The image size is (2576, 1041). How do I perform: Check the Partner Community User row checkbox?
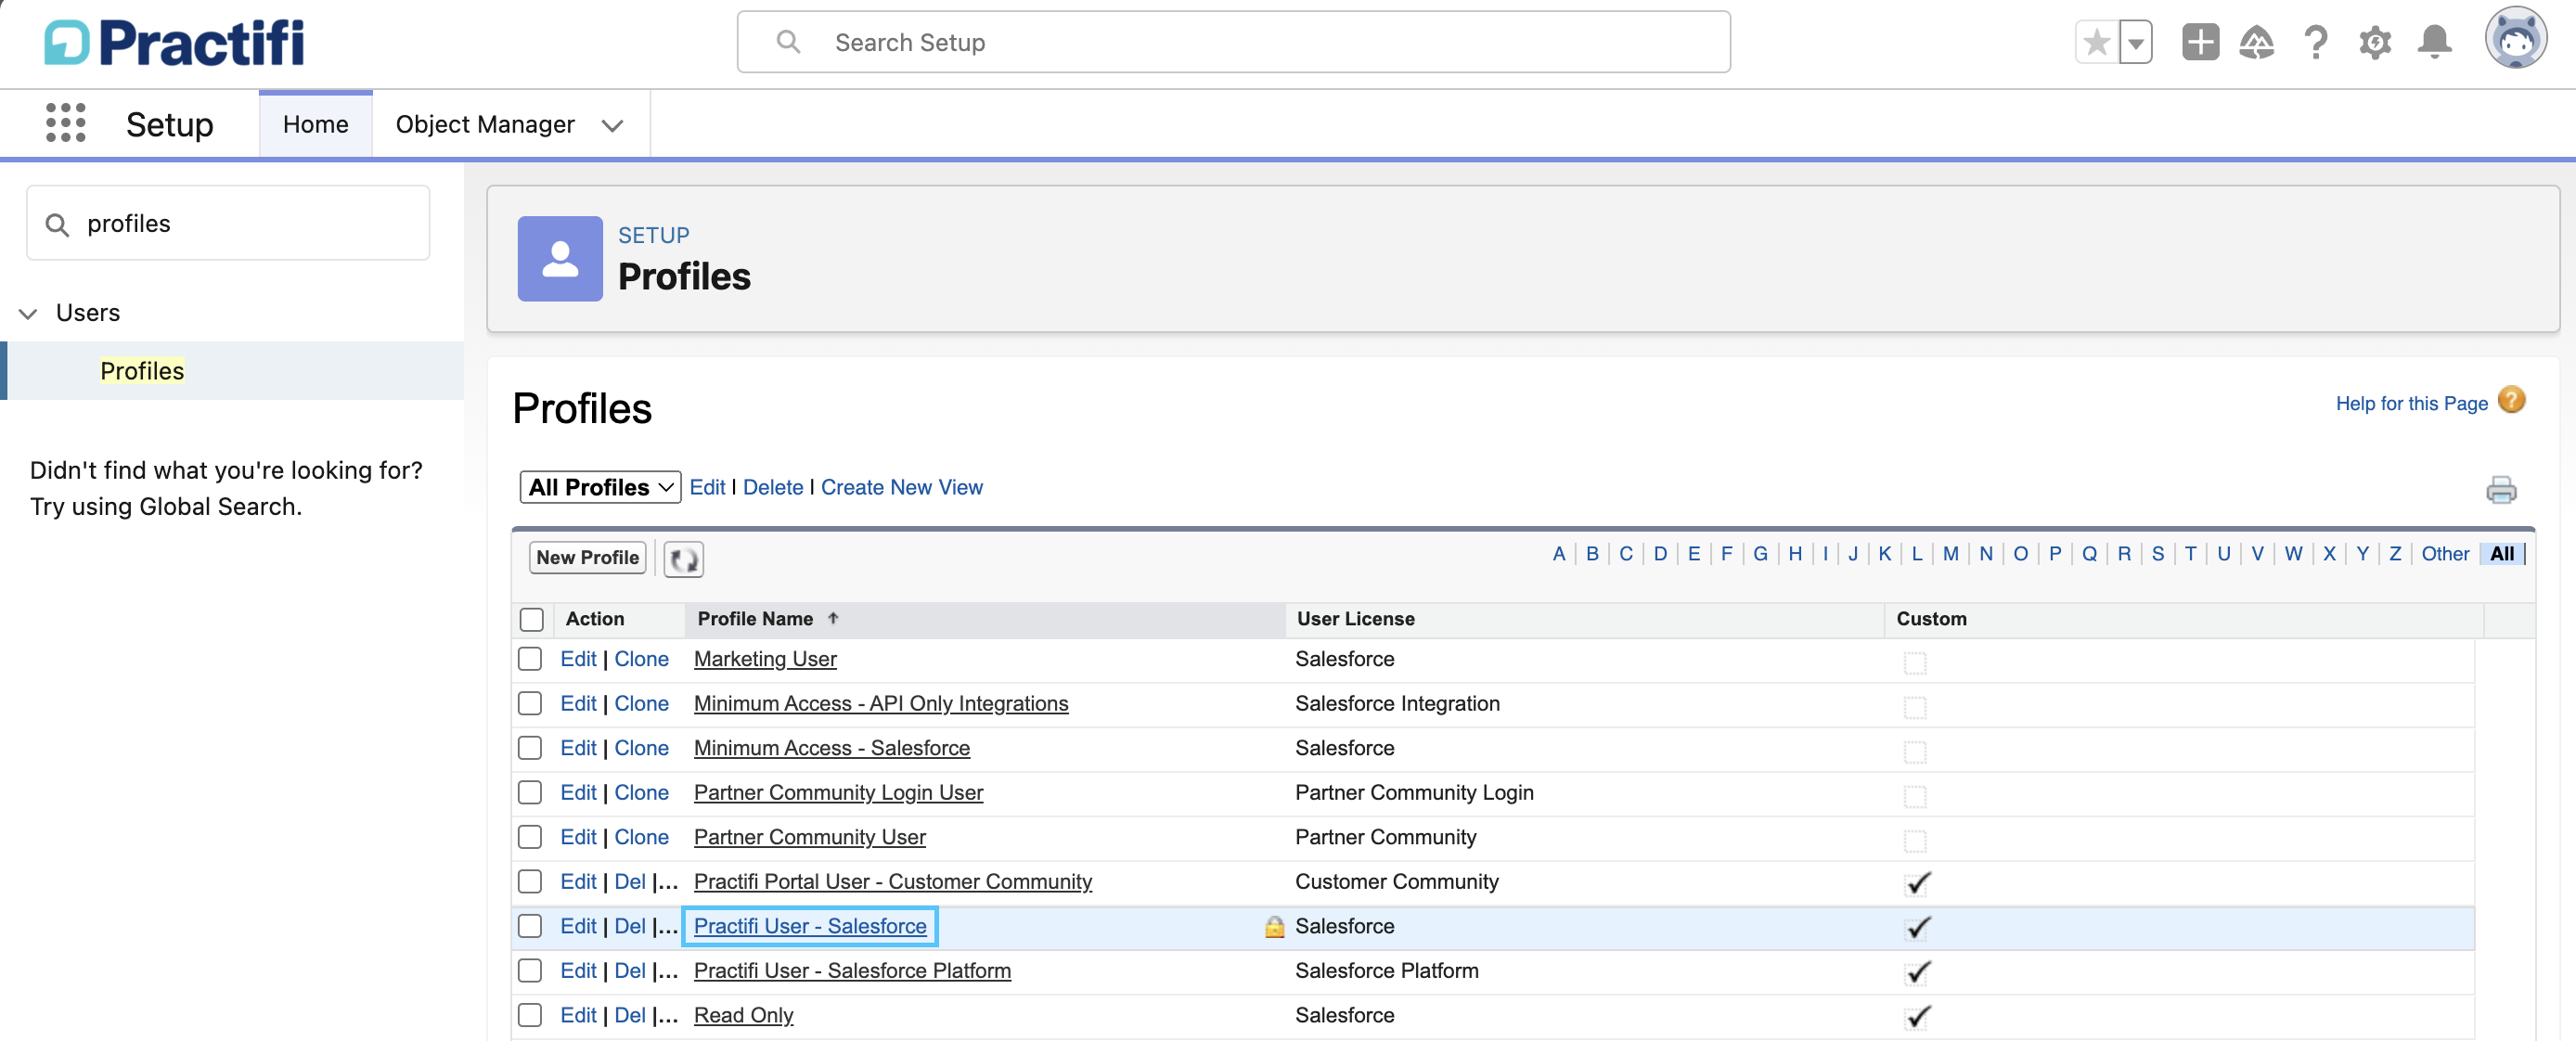[530, 837]
